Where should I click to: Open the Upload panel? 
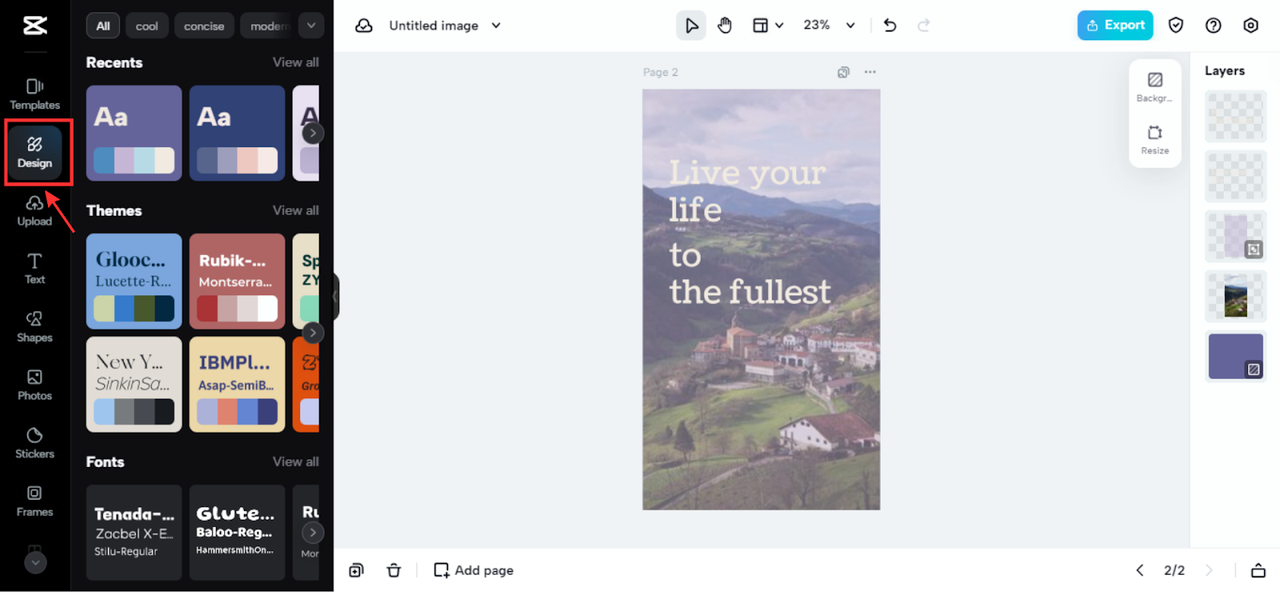click(x=35, y=211)
